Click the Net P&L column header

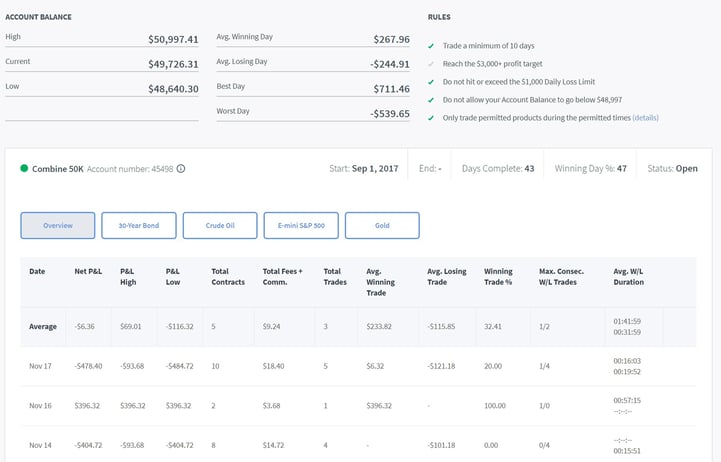click(x=88, y=271)
